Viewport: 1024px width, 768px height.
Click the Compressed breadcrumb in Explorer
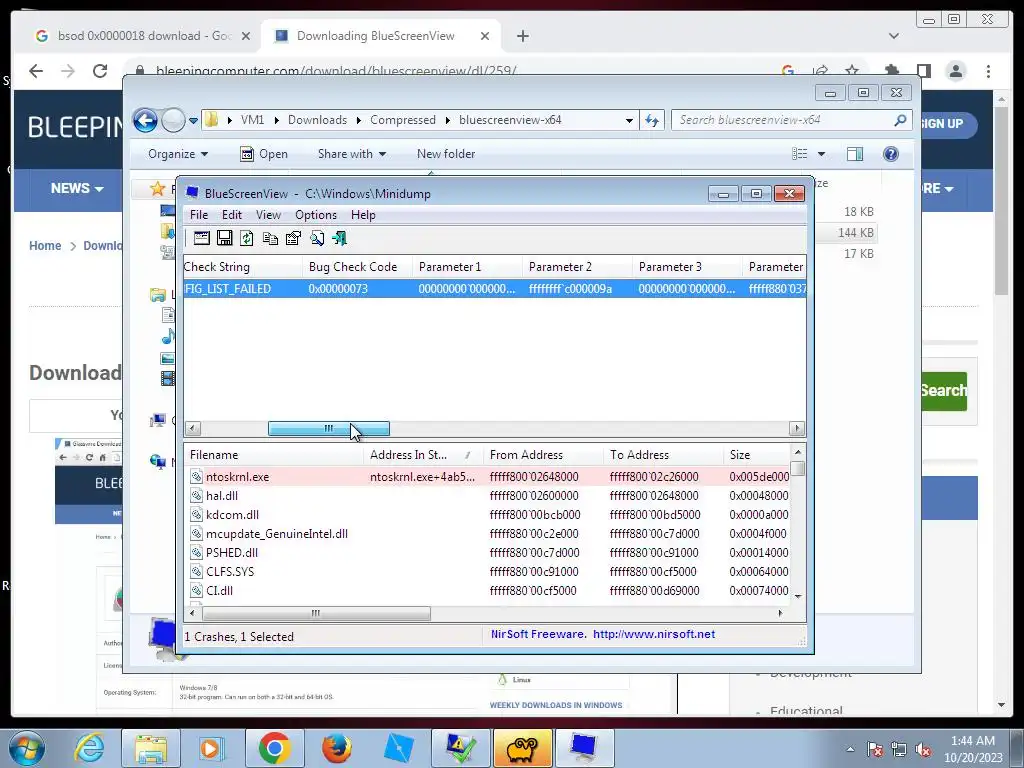pyautogui.click(x=403, y=120)
